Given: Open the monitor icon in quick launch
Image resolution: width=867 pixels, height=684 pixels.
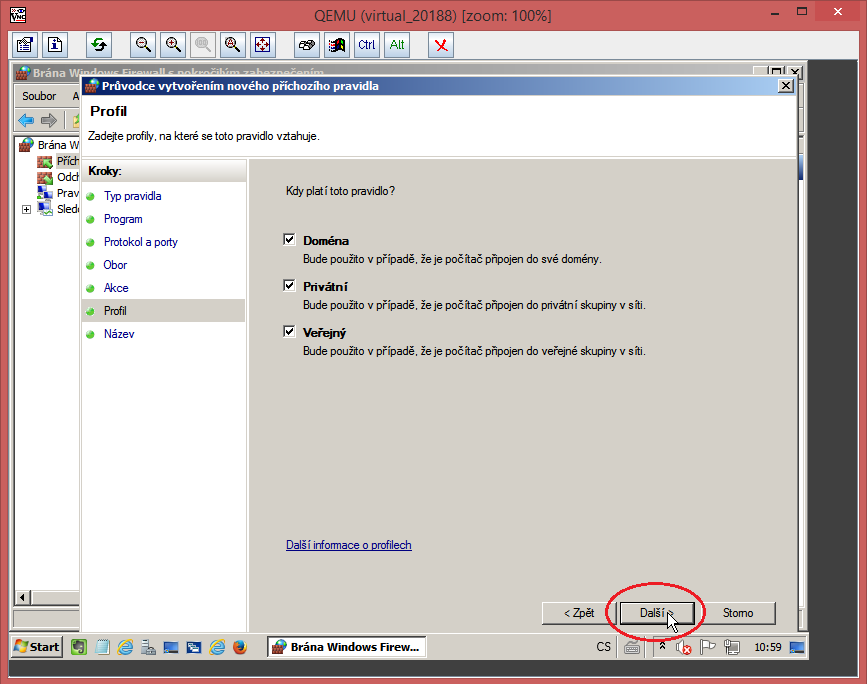Looking at the screenshot, I should click(171, 647).
